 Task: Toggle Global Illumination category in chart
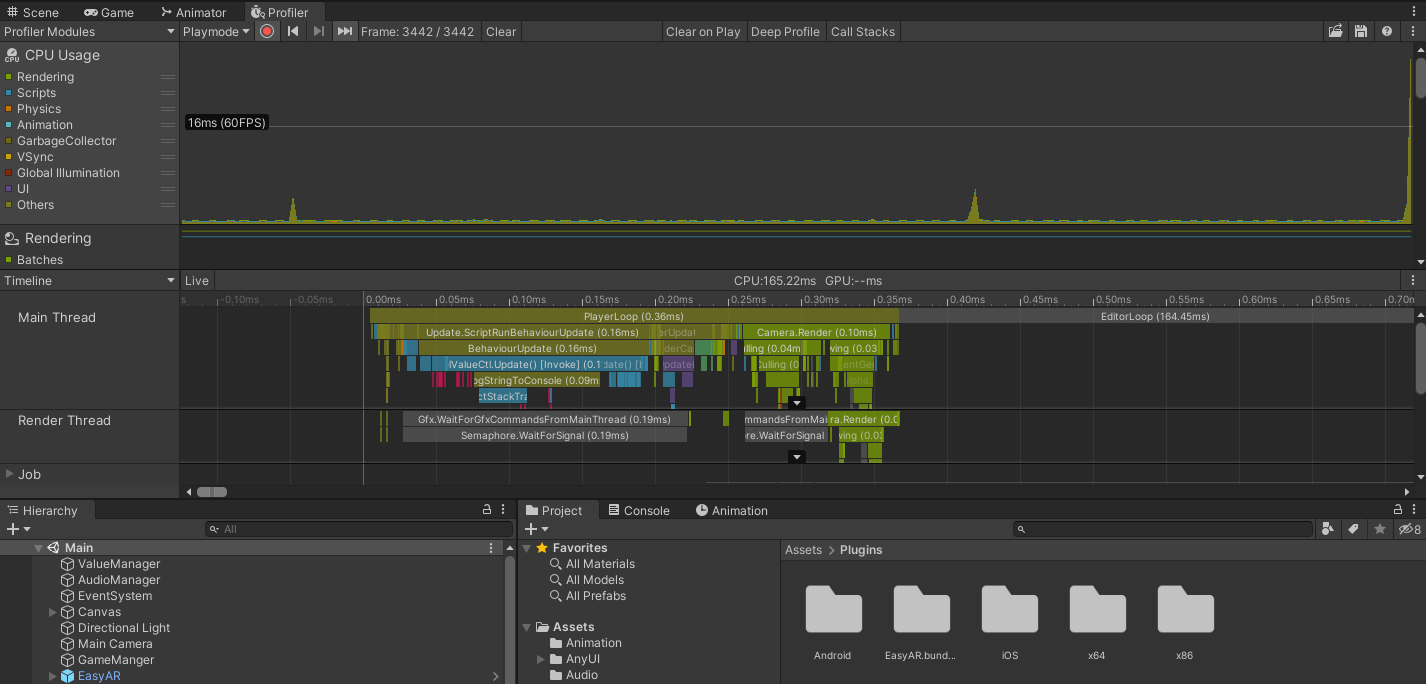tap(9, 173)
